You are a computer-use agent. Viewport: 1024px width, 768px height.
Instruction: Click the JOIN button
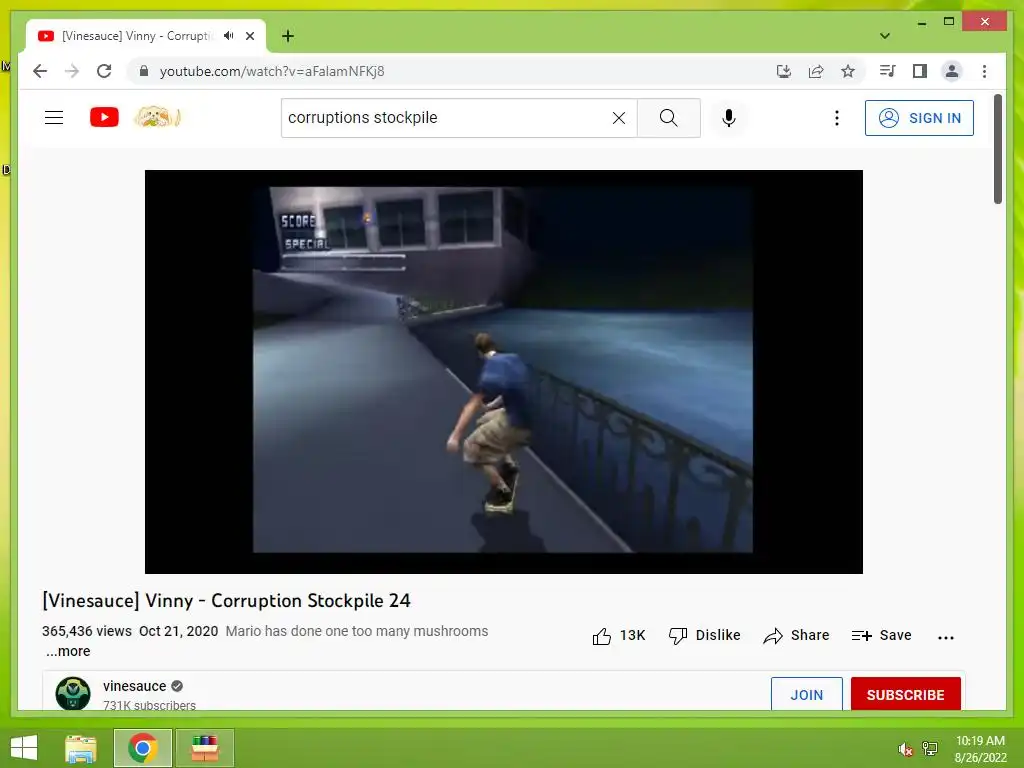[x=807, y=694]
